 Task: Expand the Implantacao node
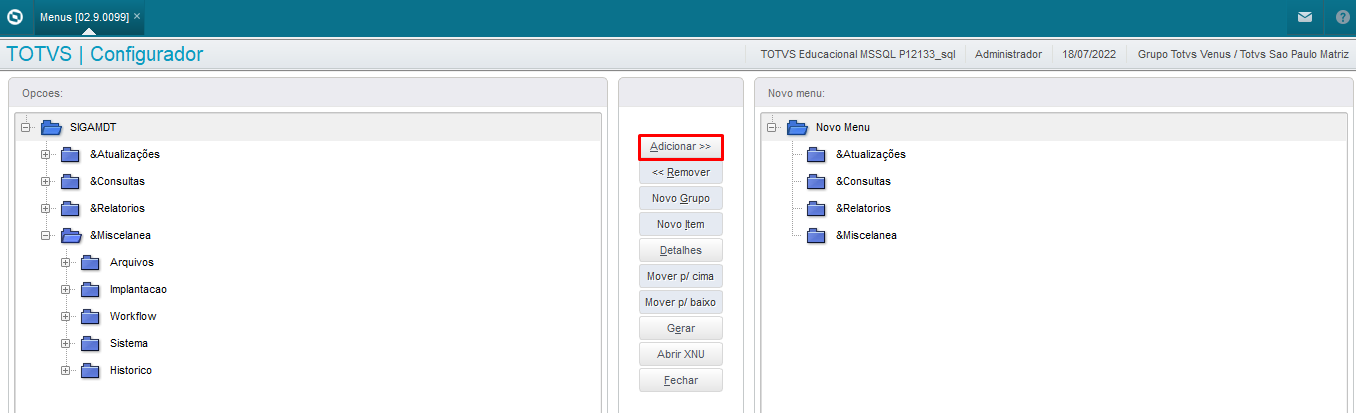[65, 289]
